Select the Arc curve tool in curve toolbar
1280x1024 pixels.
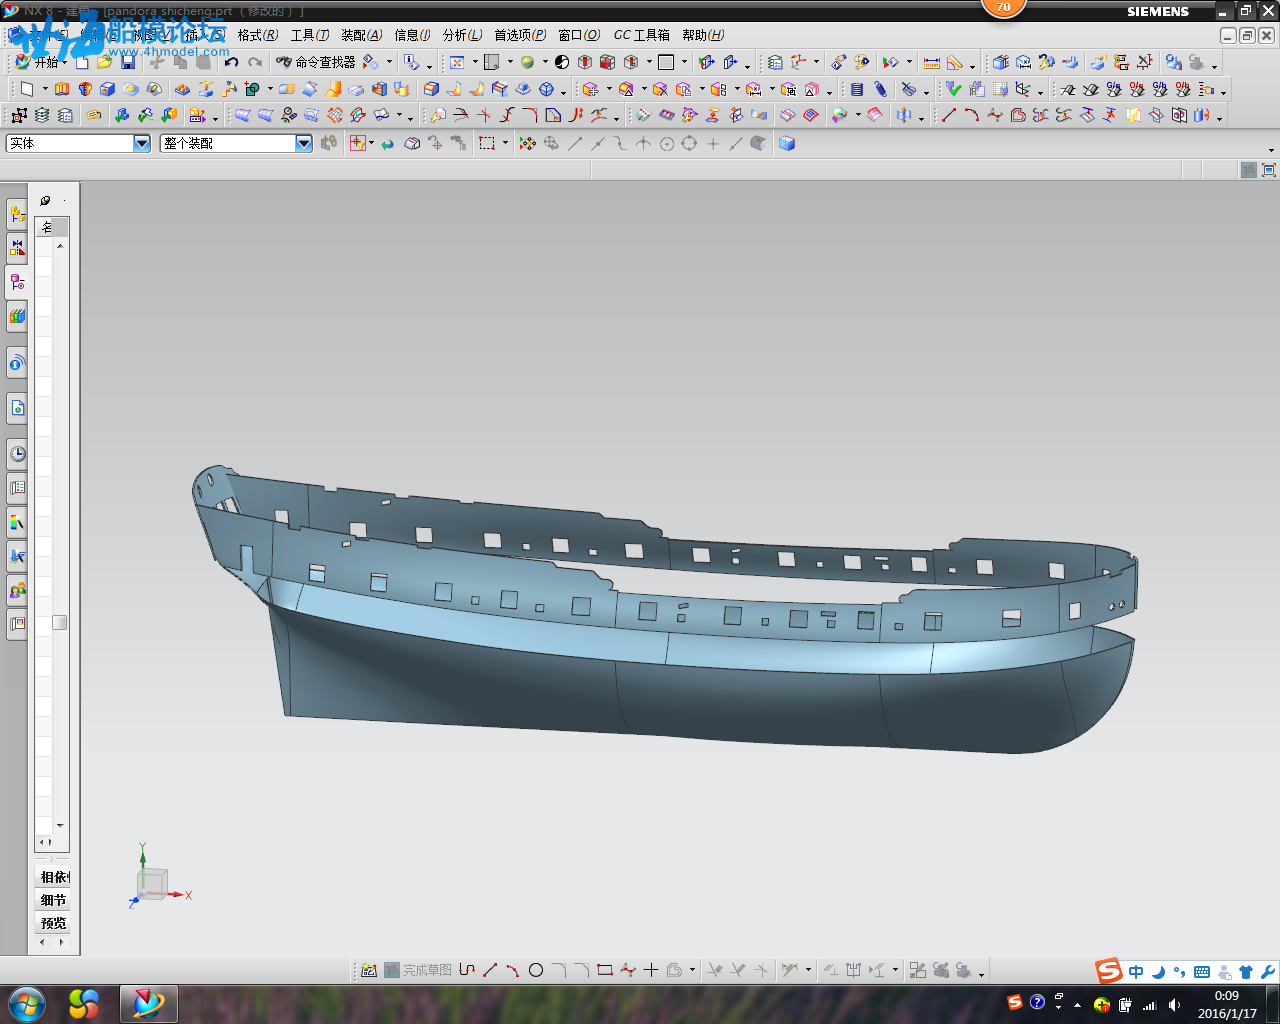pyautogui.click(x=972, y=115)
